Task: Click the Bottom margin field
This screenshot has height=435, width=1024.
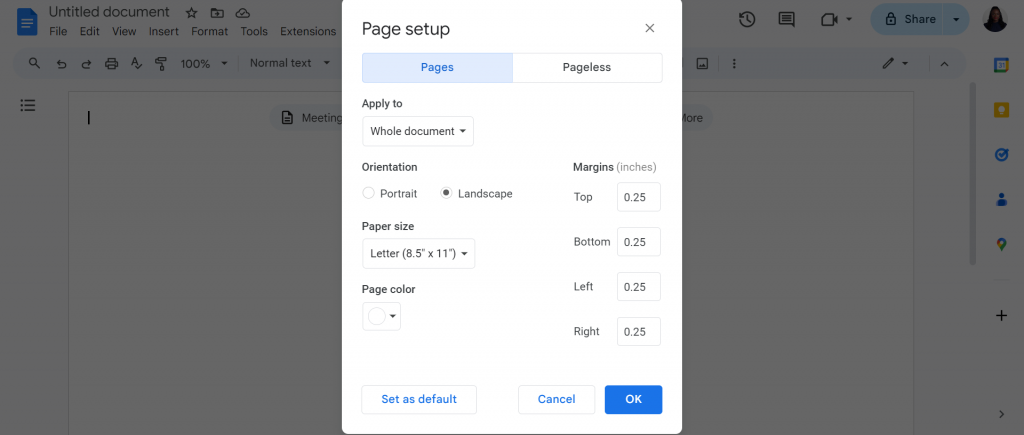Action: coord(639,242)
